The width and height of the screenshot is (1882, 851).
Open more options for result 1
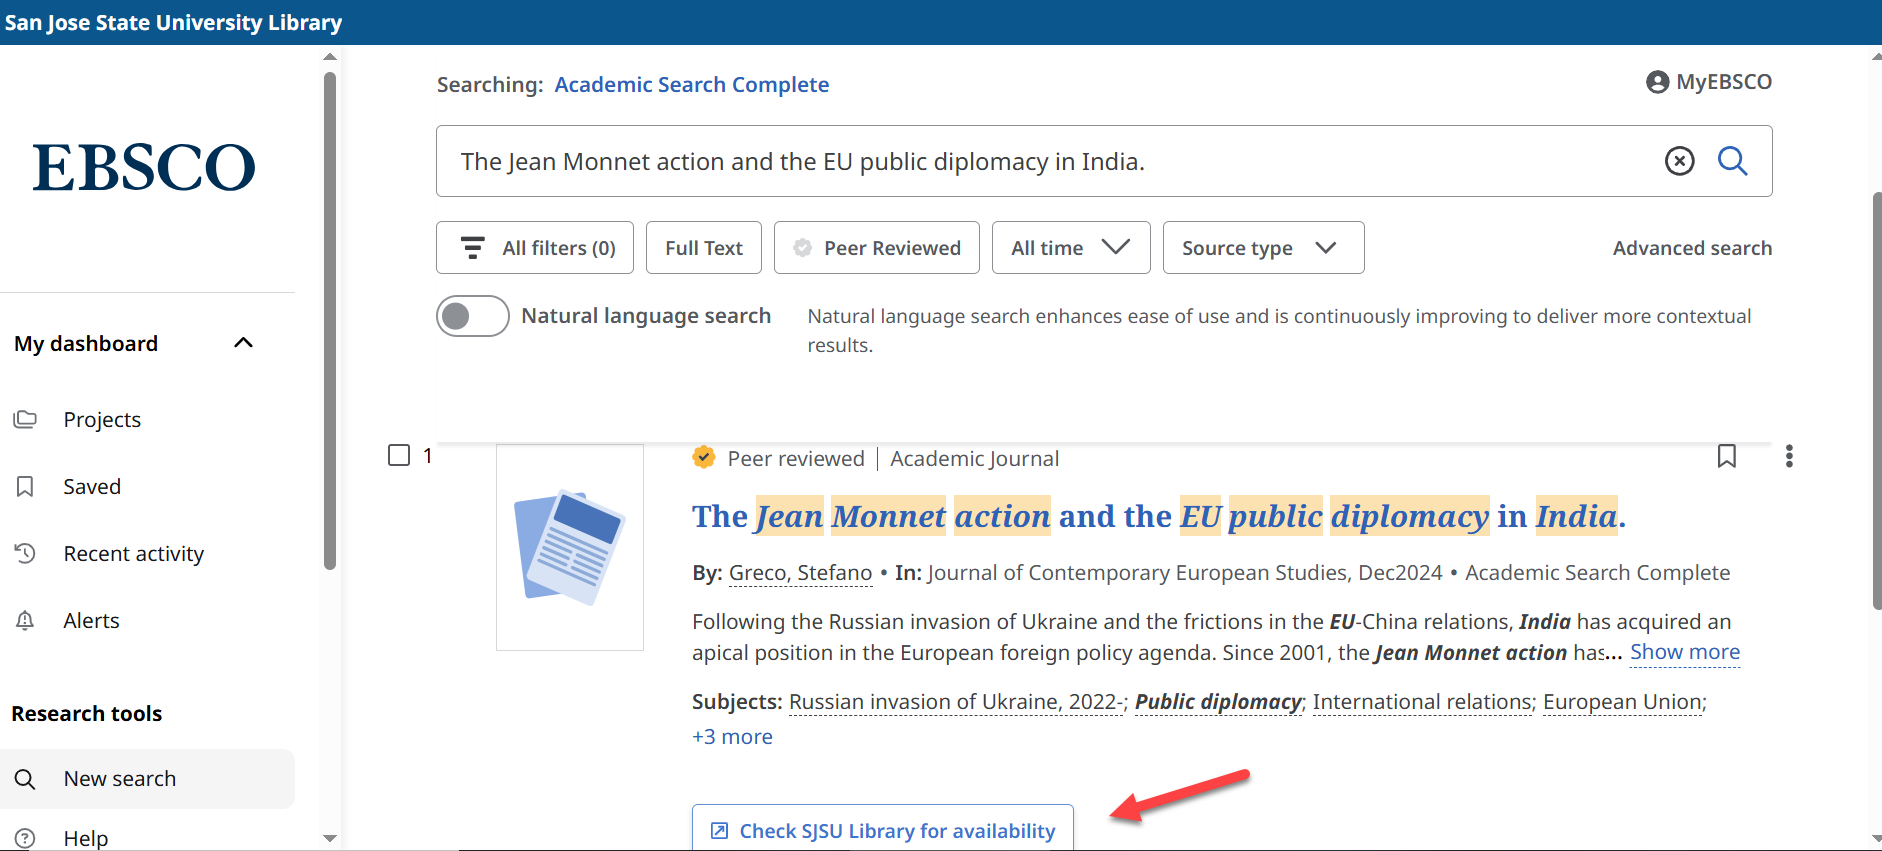[1789, 456]
